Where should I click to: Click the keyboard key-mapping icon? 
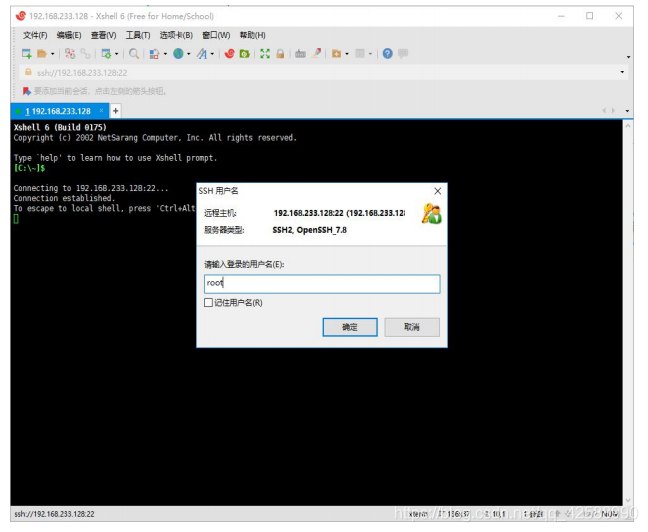click(300, 53)
